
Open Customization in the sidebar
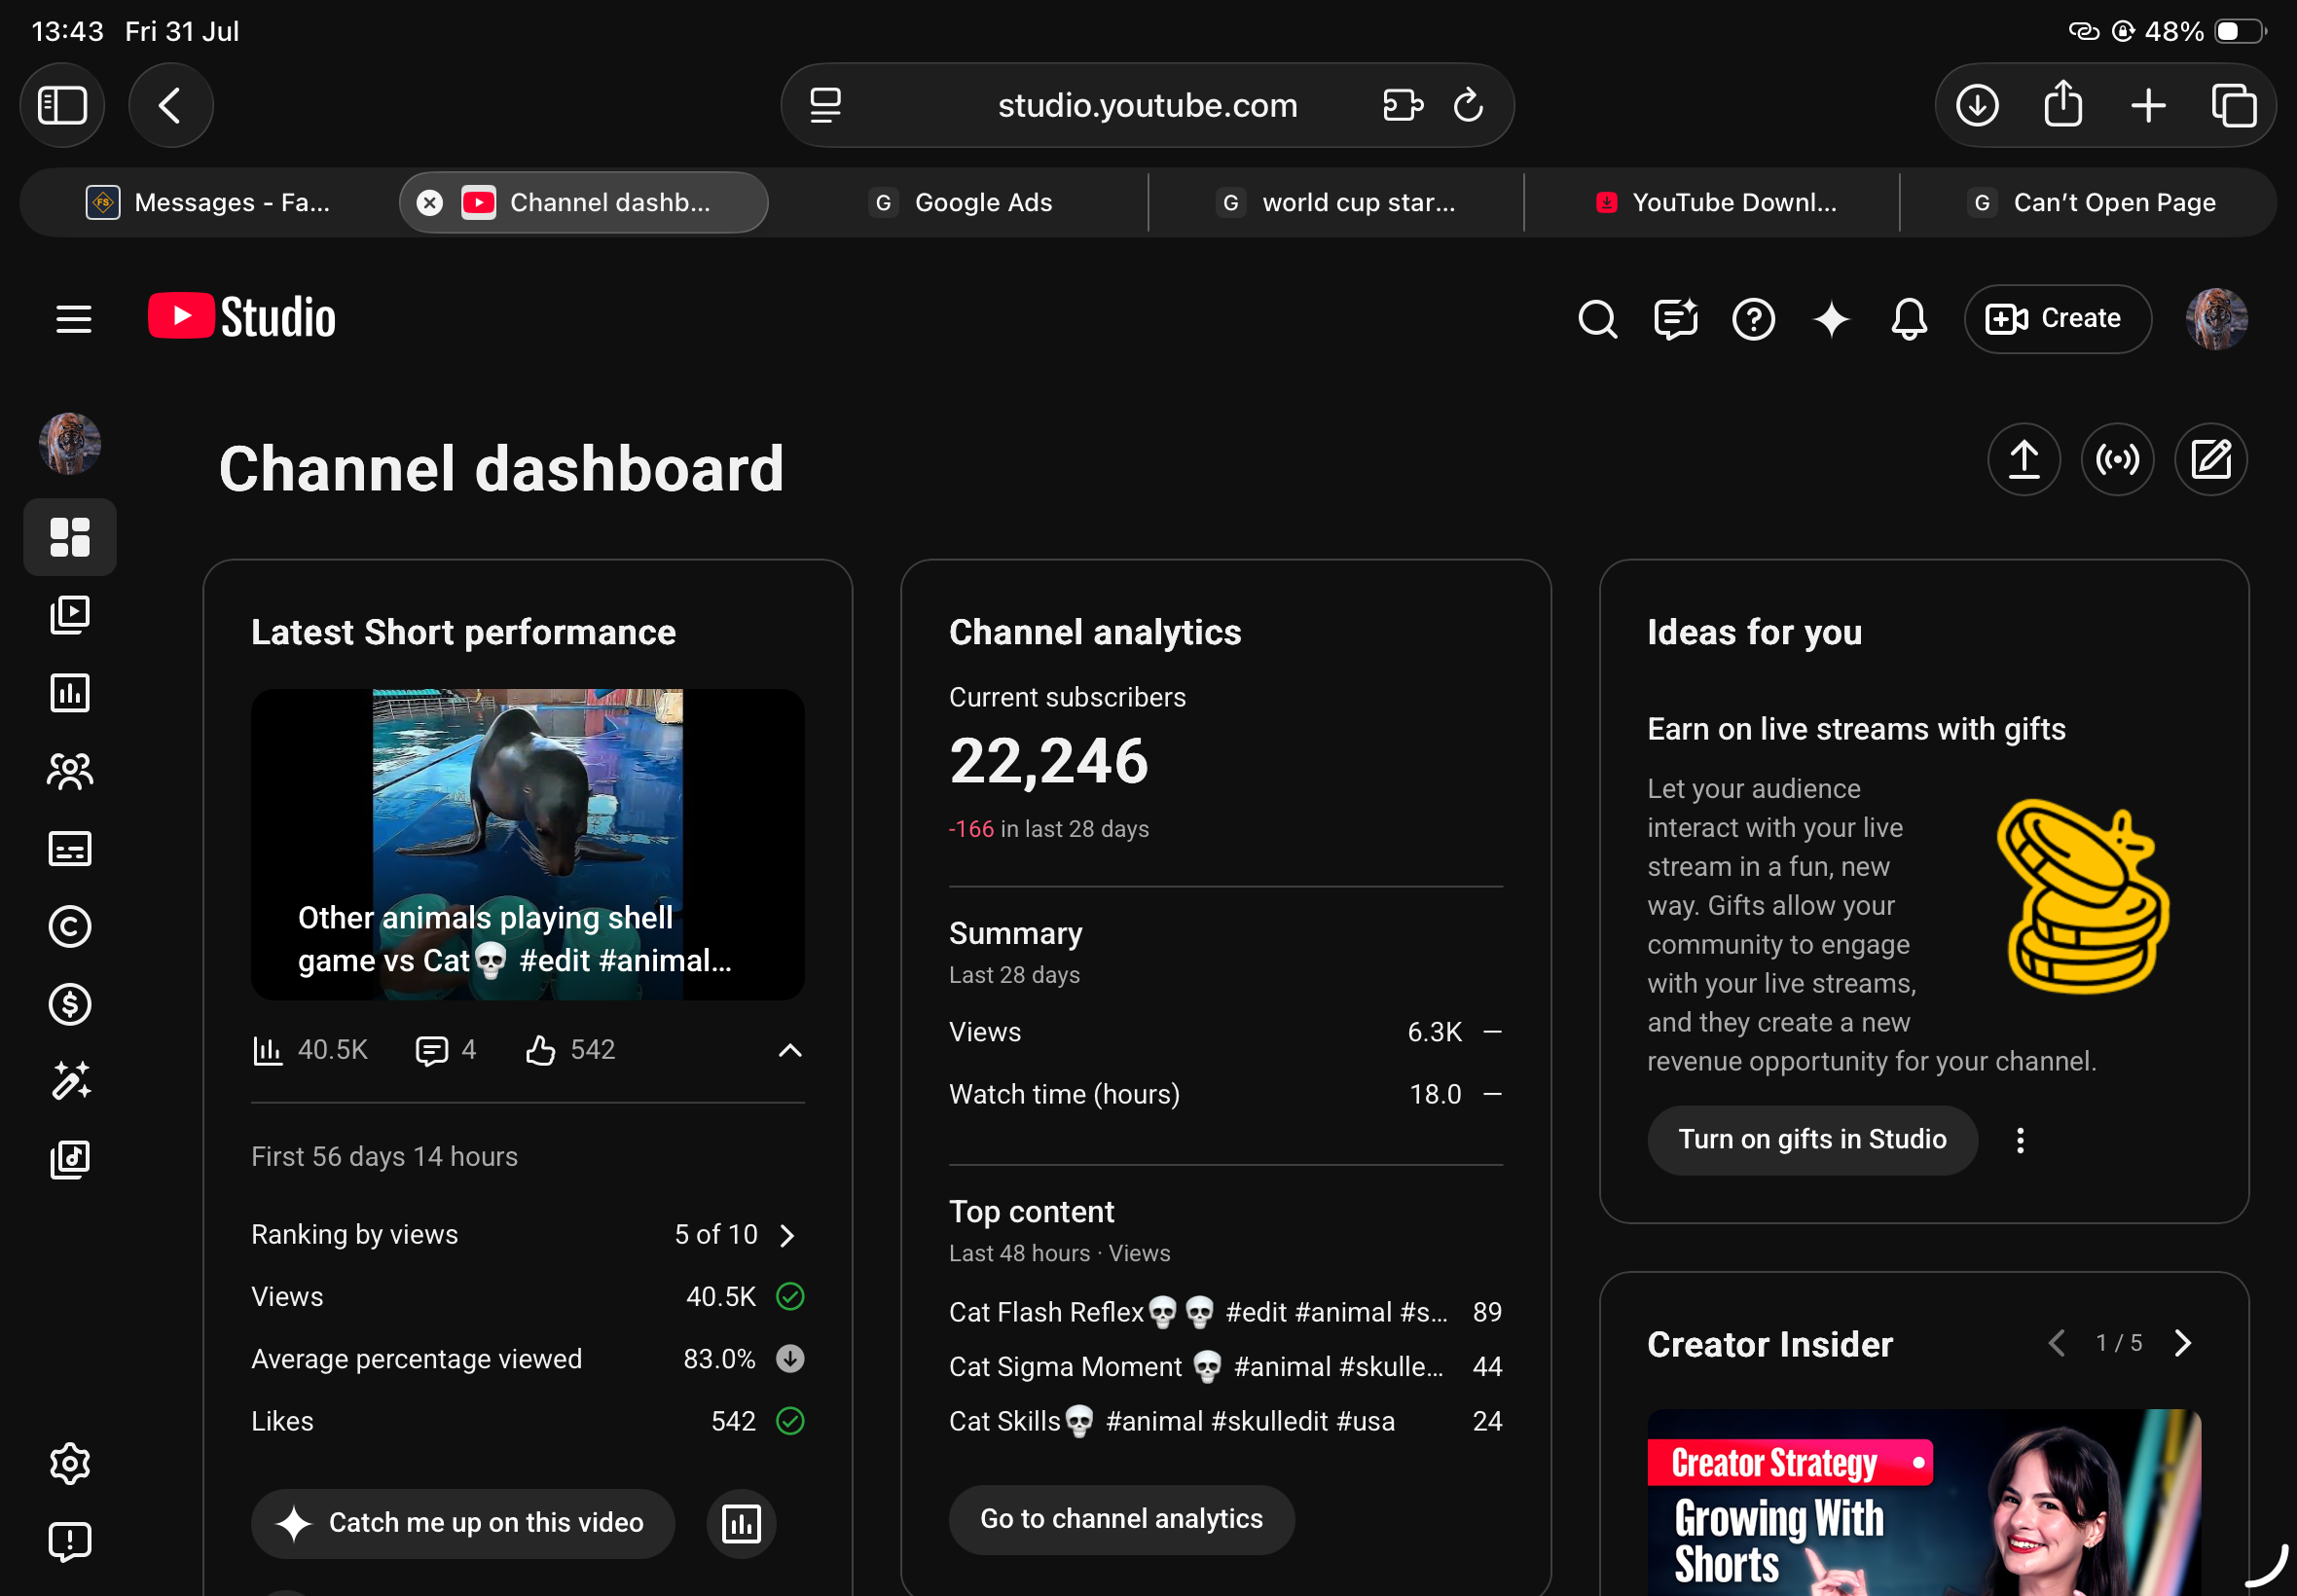tap(70, 1081)
